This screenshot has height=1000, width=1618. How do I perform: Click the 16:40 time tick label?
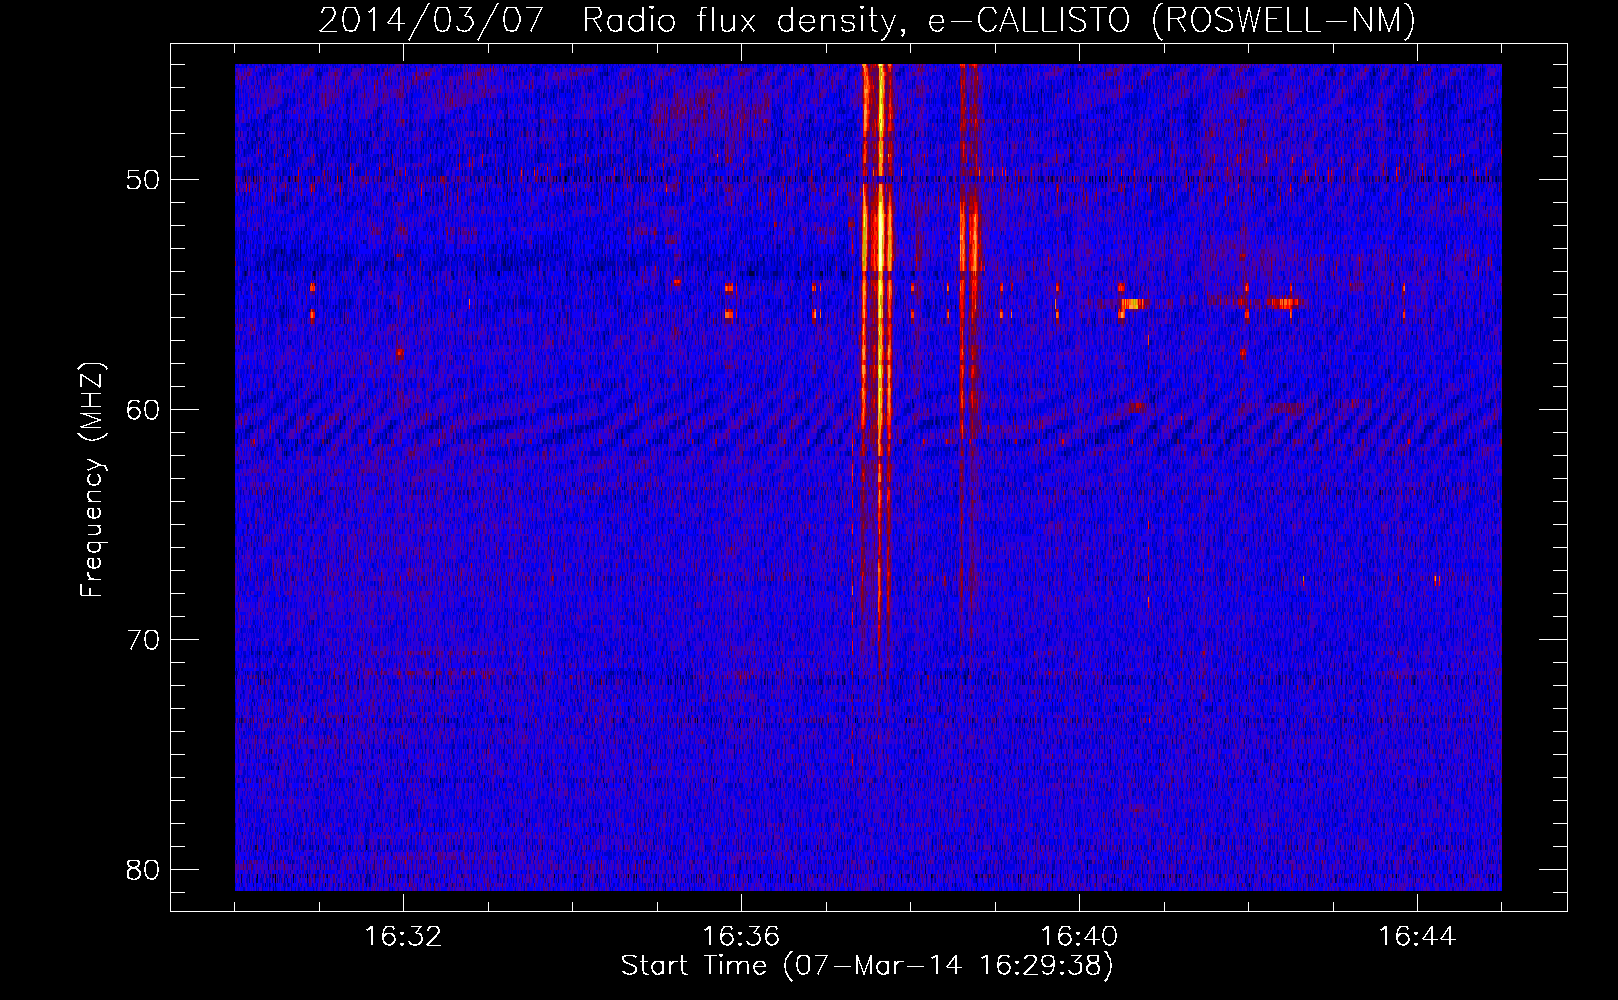click(x=1079, y=937)
